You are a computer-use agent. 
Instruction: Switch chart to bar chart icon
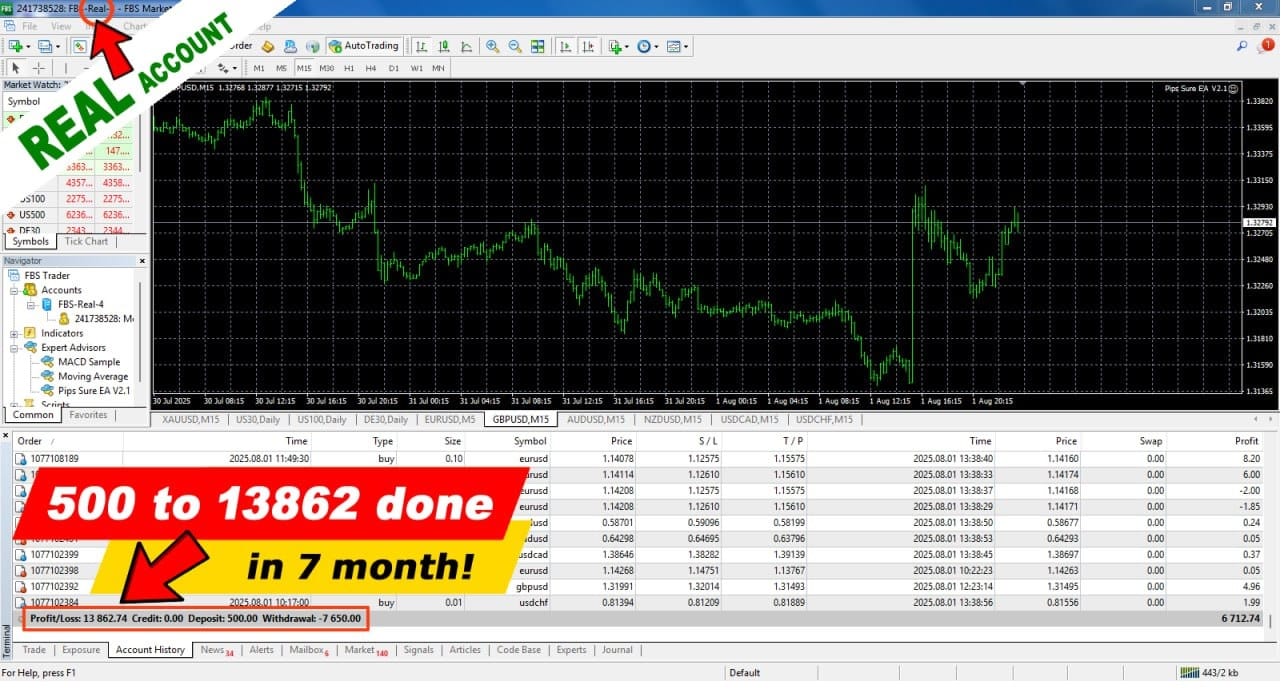(x=422, y=46)
